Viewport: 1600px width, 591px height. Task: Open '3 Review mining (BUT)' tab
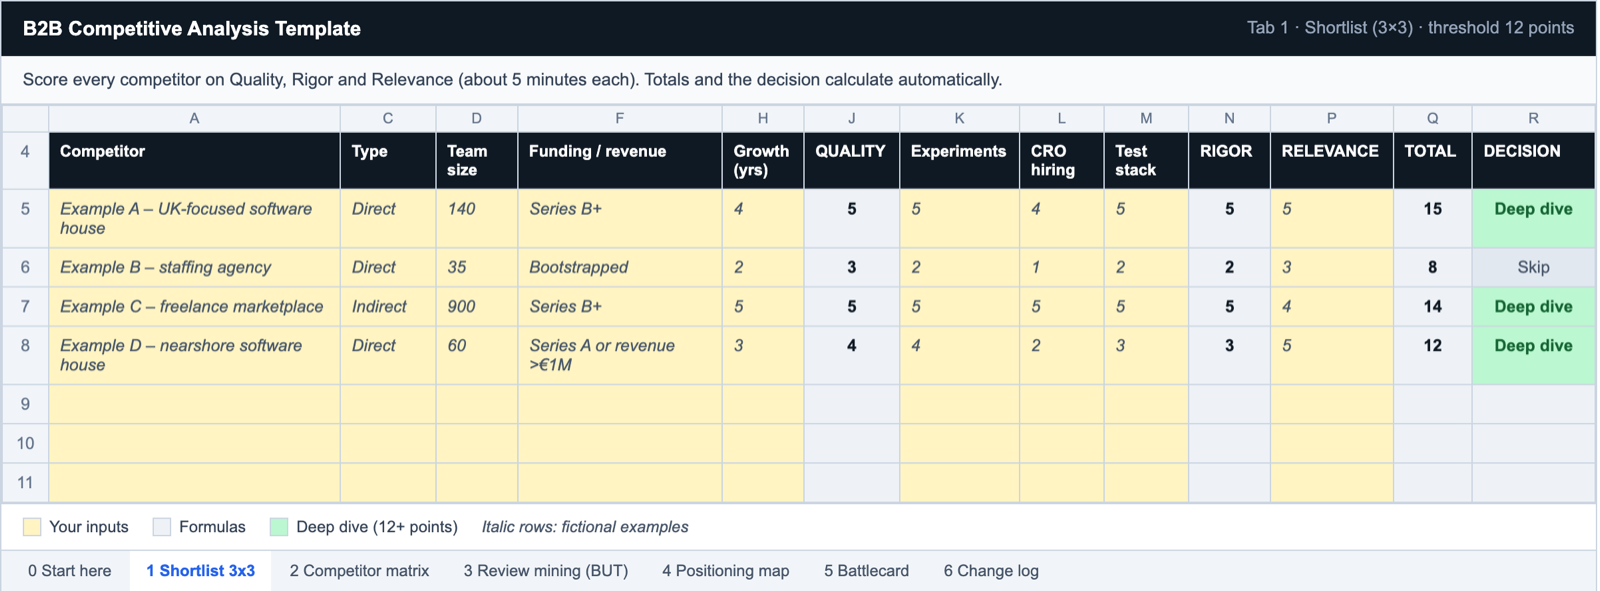pos(545,571)
